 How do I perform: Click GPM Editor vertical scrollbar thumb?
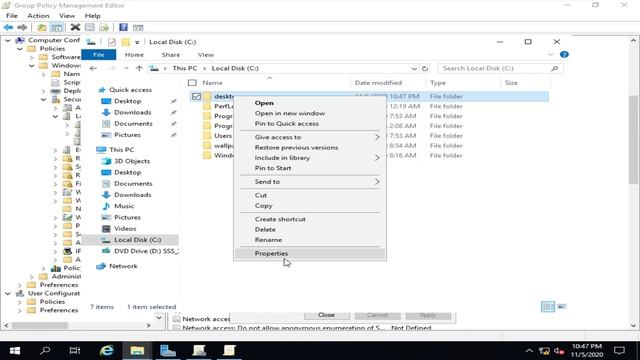[633, 139]
